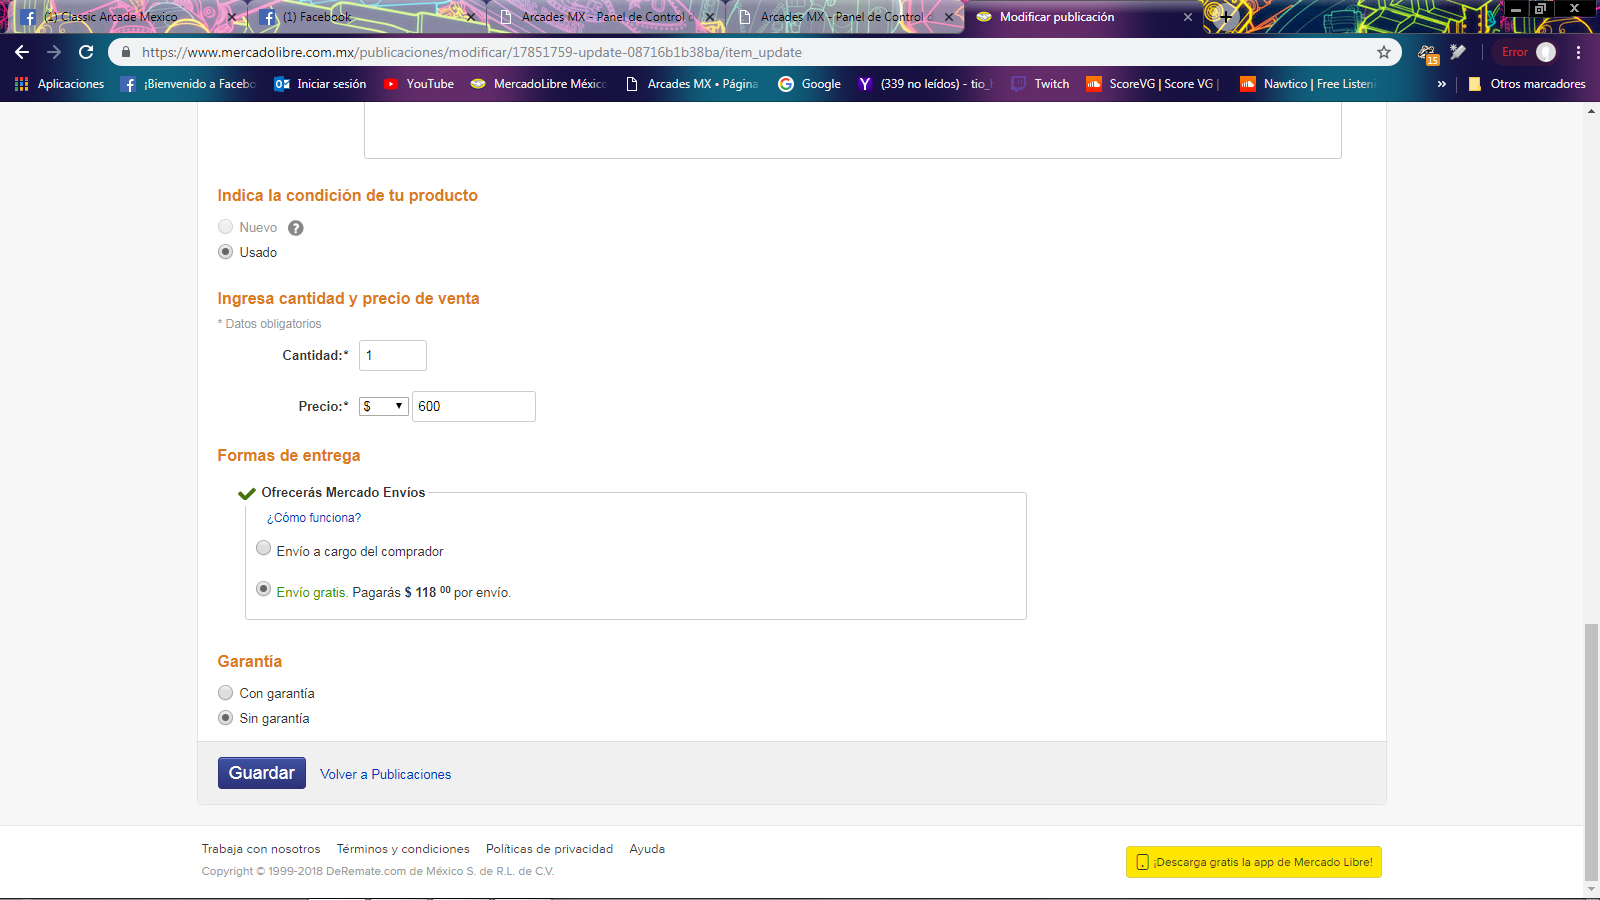Click the browser reload page icon
1600x900 pixels.
click(x=86, y=52)
